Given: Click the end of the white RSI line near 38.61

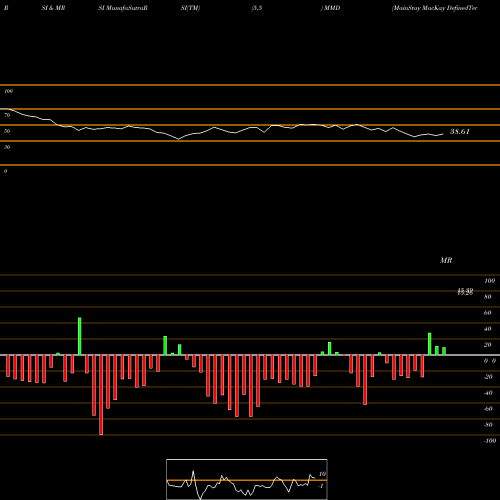Looking at the screenshot, I should pos(443,134).
